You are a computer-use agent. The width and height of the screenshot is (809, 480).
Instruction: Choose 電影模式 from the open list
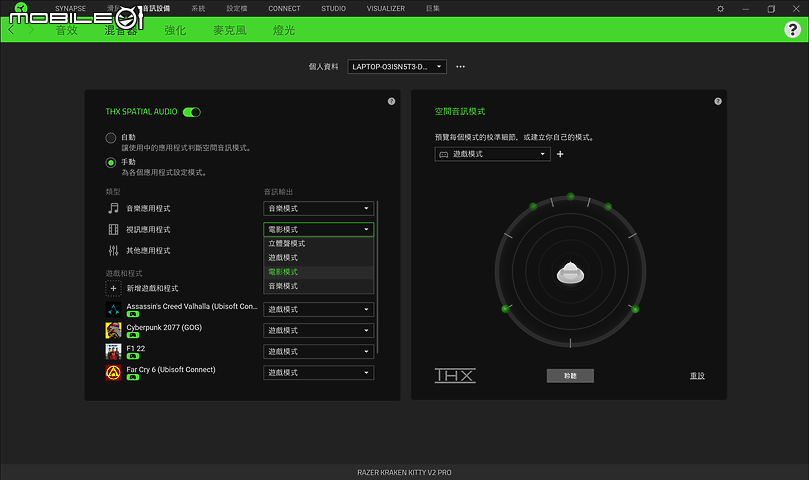point(318,271)
